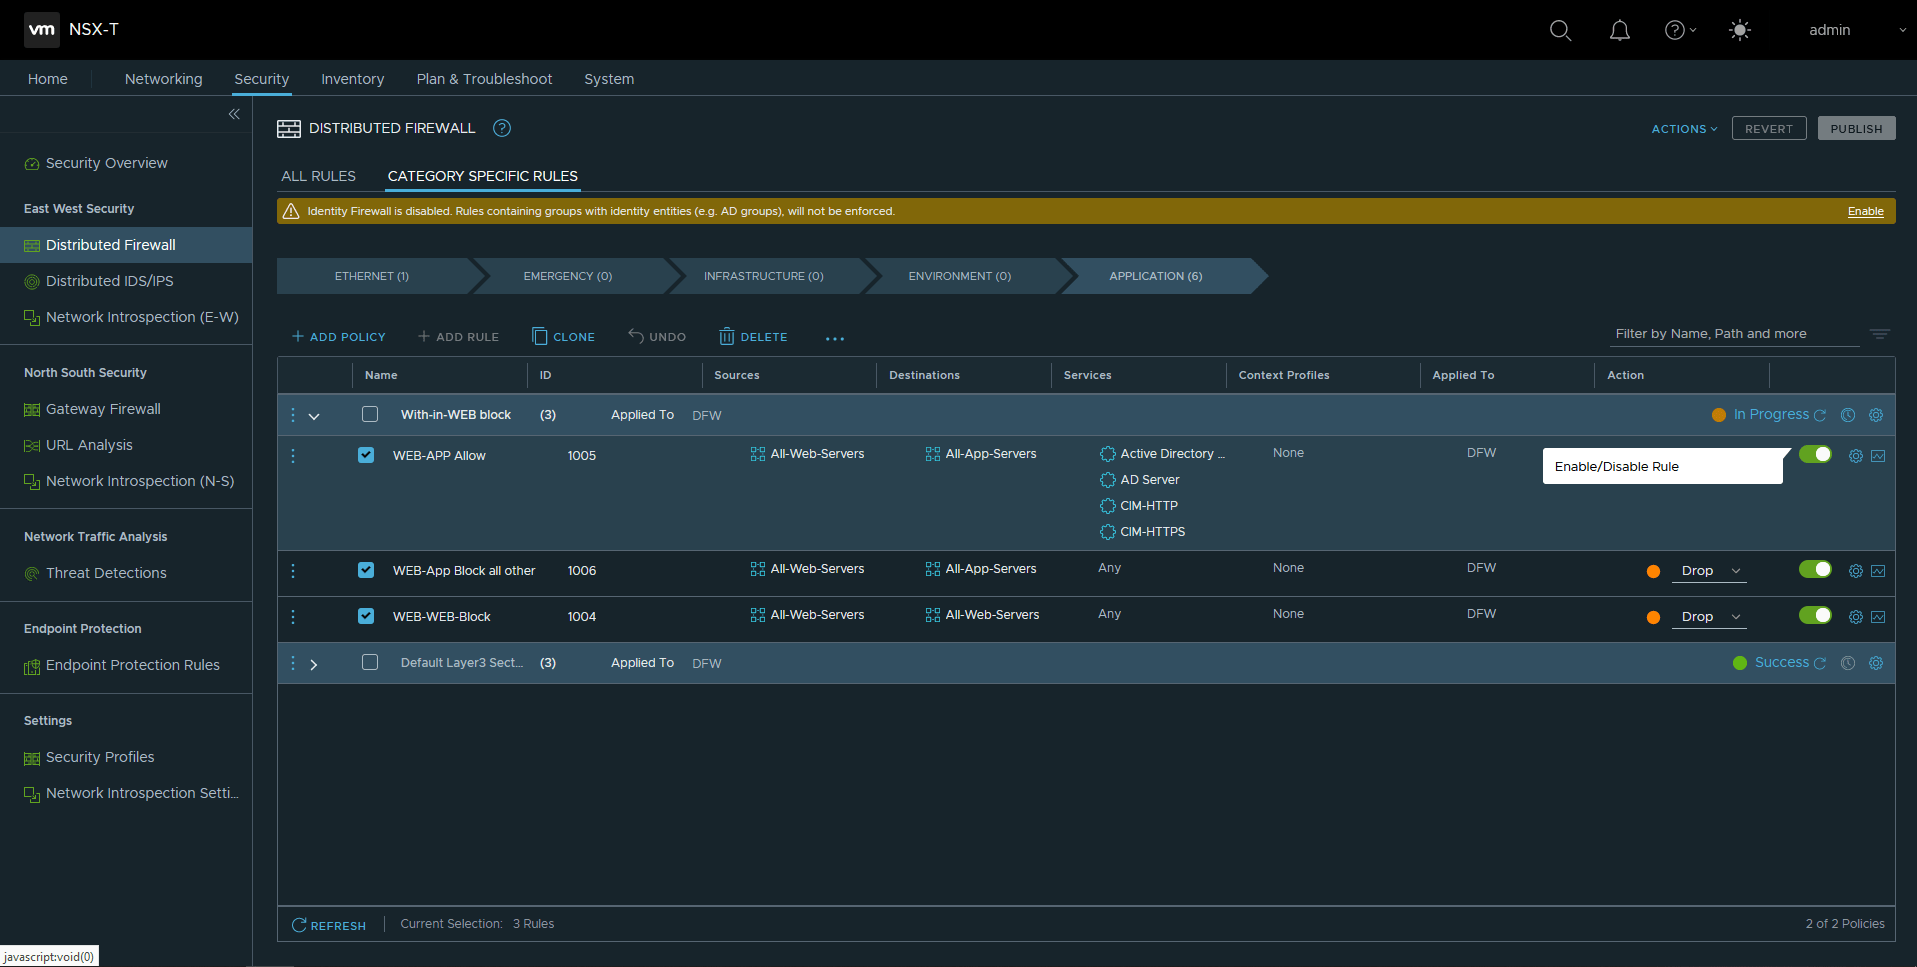This screenshot has height=967, width=1917.
Task: Click the DELETE button
Action: pos(753,337)
